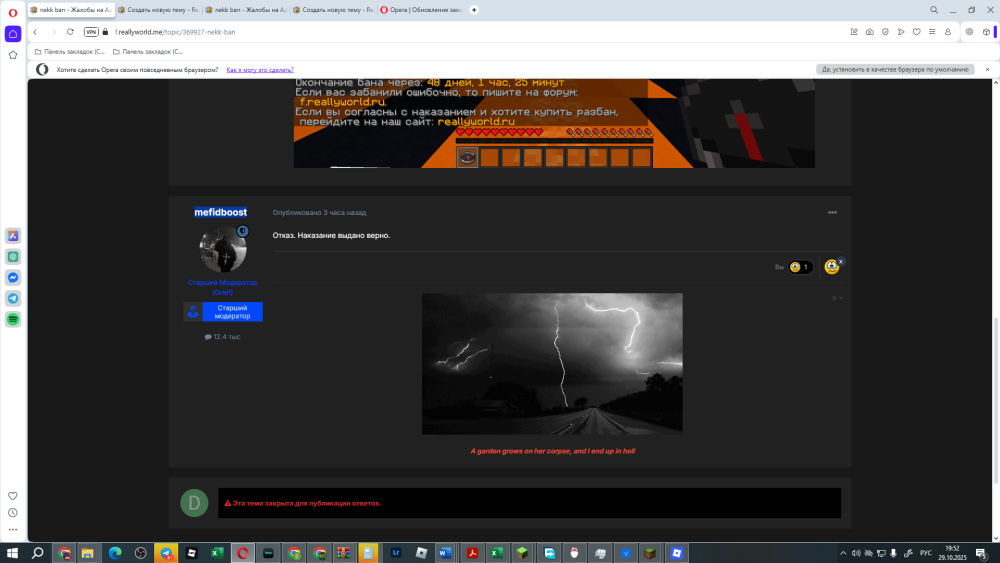Click the green D user avatar

coord(194,503)
